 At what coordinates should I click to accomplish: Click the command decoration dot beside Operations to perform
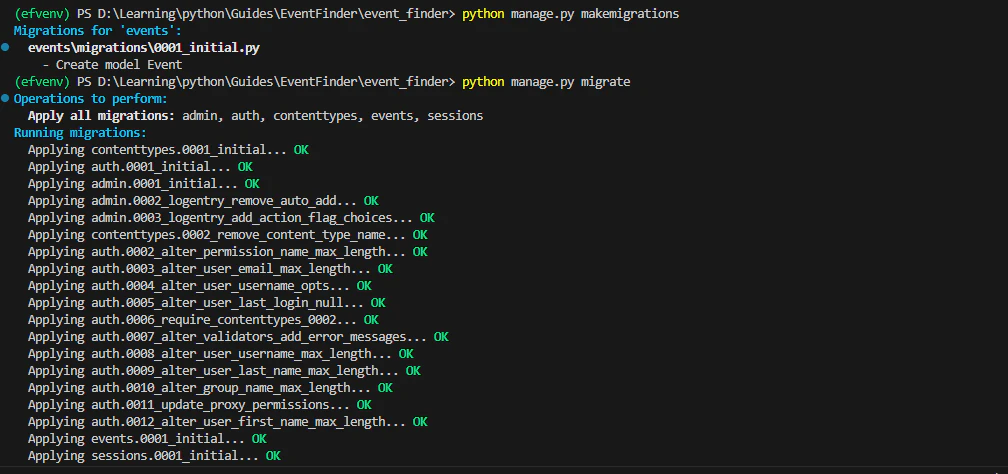pyautogui.click(x=5, y=99)
